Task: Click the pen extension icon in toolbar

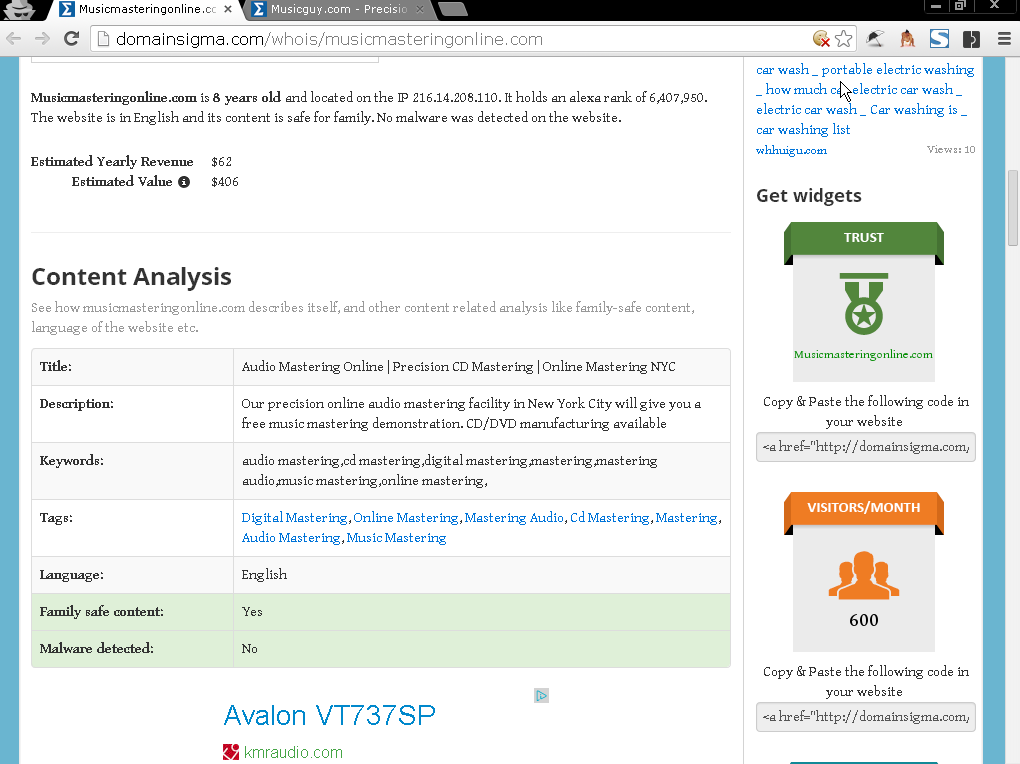Action: pyautogui.click(x=876, y=39)
